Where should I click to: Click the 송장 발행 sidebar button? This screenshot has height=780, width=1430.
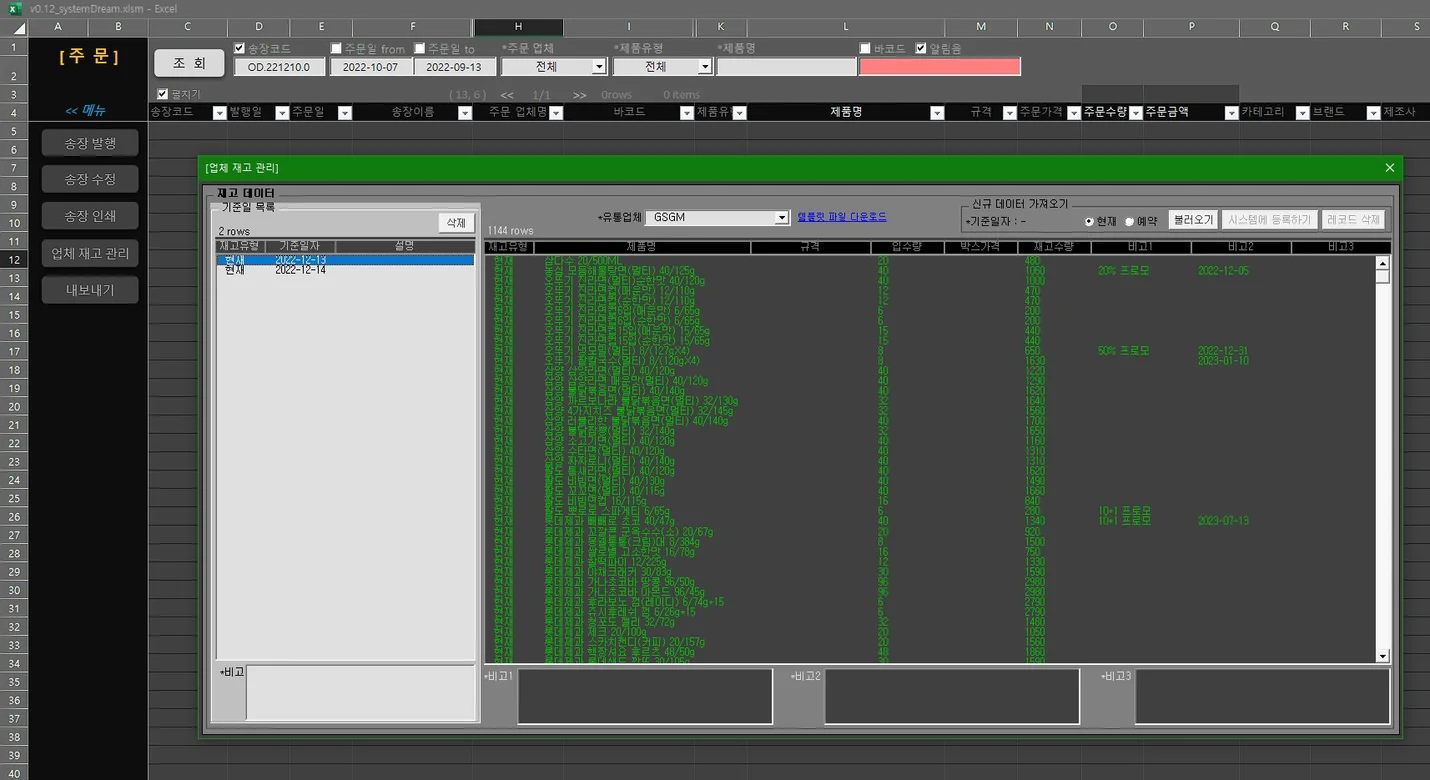[90, 144]
